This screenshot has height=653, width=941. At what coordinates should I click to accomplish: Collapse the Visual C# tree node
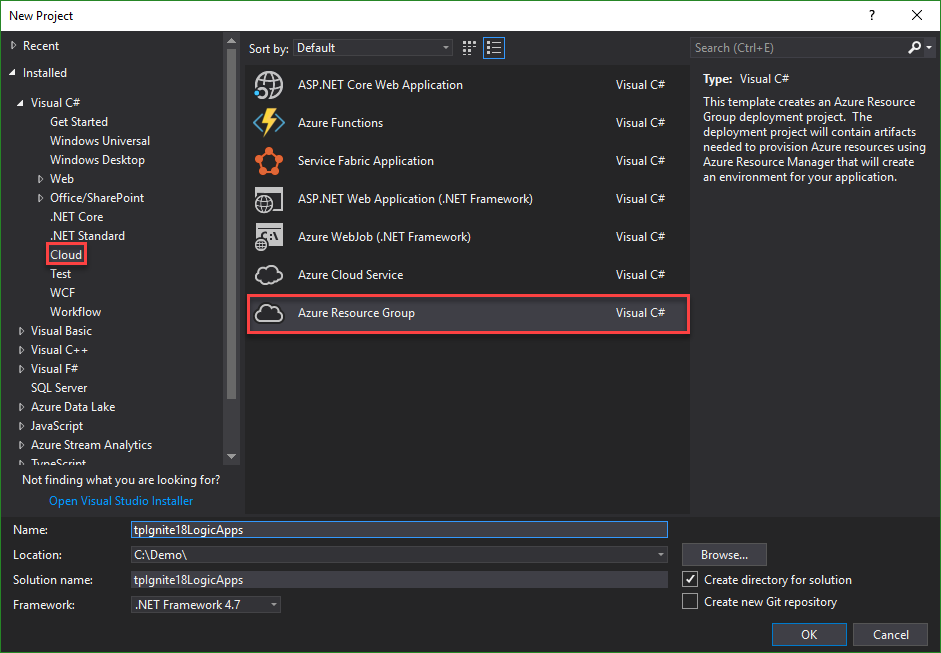pyautogui.click(x=22, y=103)
